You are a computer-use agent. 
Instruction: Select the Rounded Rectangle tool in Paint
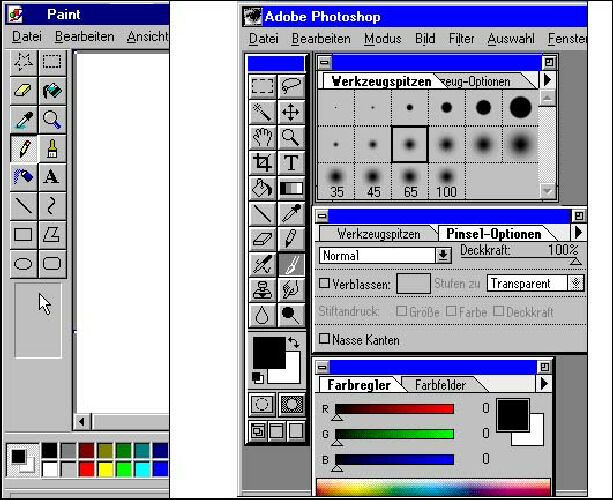pos(52,264)
